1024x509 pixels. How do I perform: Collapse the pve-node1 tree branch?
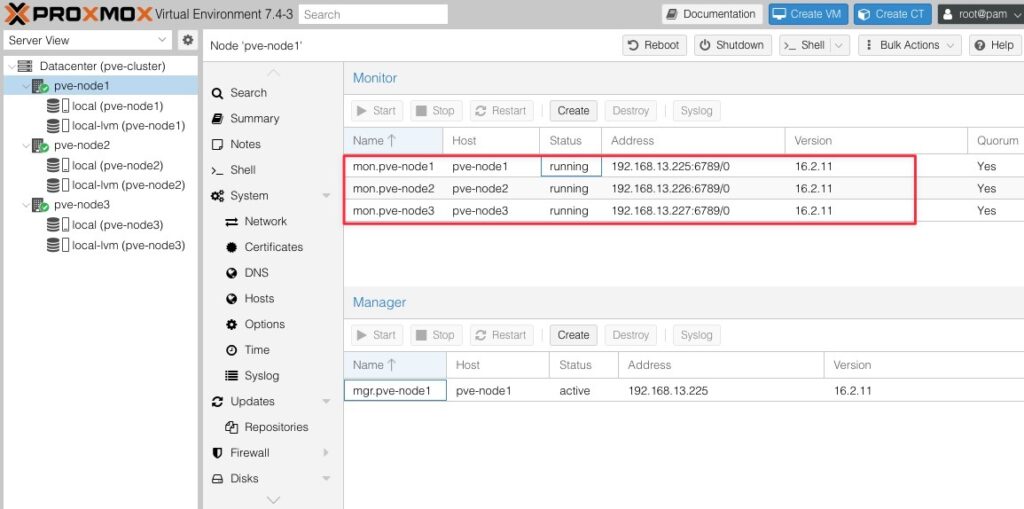tap(26, 86)
